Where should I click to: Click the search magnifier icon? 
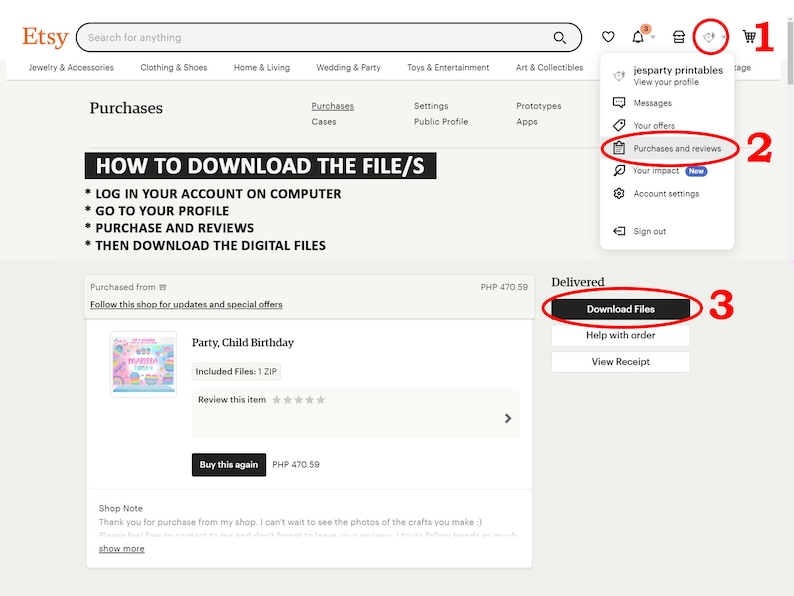[560, 37]
